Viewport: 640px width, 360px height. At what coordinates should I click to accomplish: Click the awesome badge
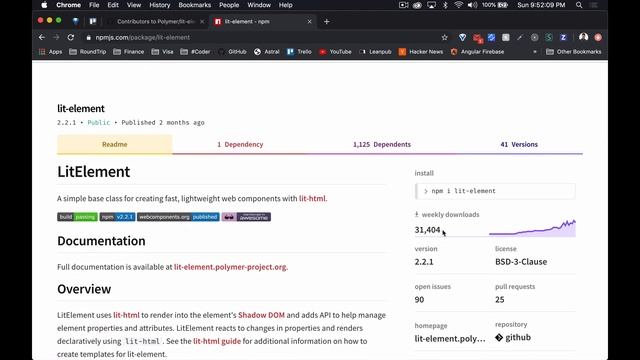click(246, 217)
